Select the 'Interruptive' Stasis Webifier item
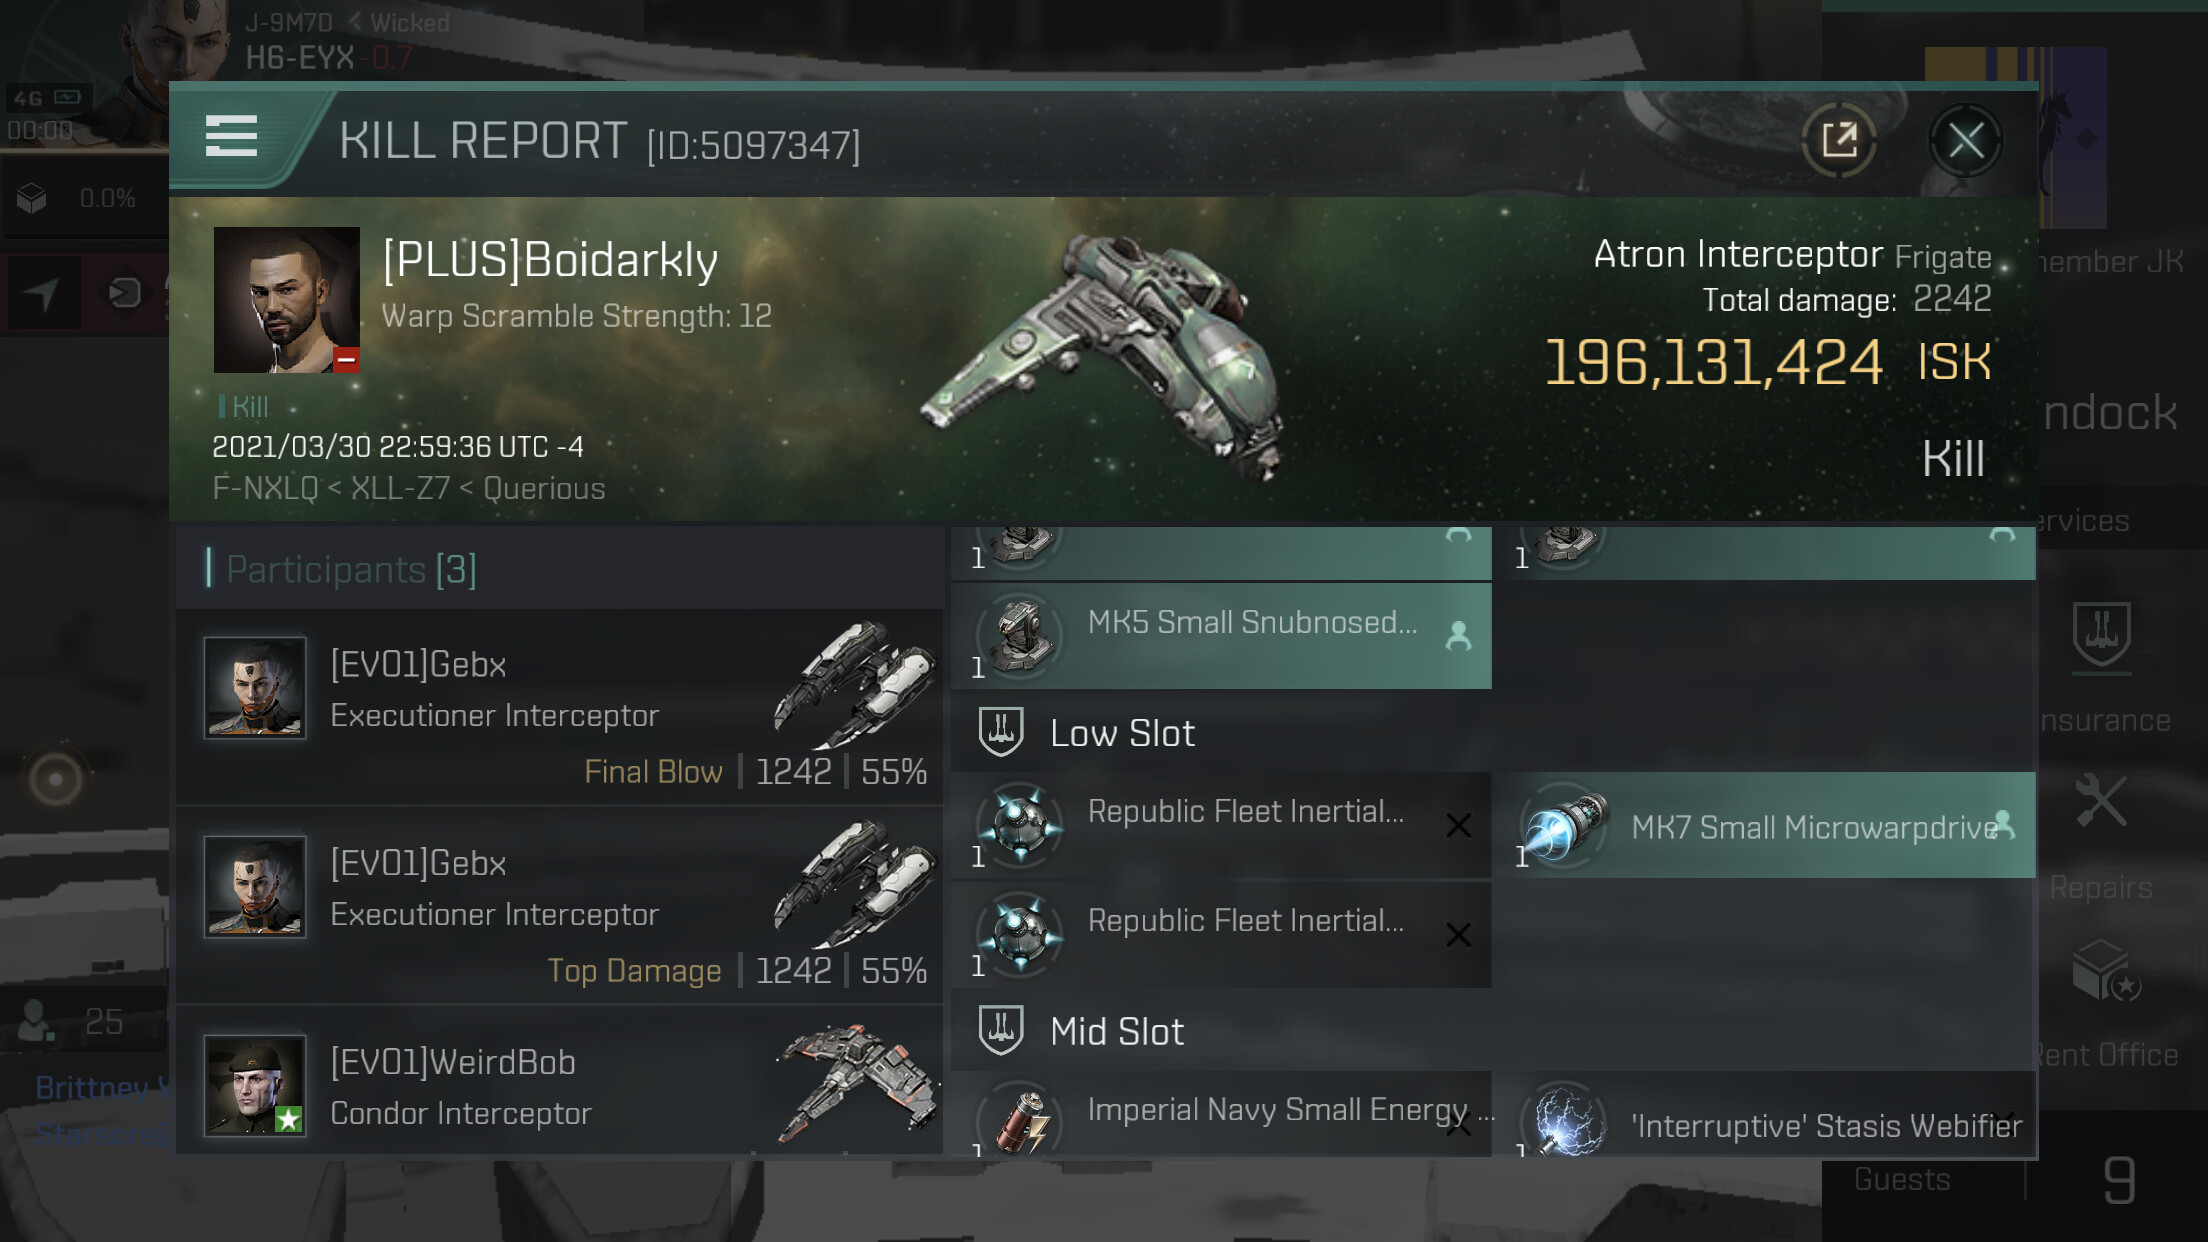The height and width of the screenshot is (1242, 2208). pos(1771,1115)
